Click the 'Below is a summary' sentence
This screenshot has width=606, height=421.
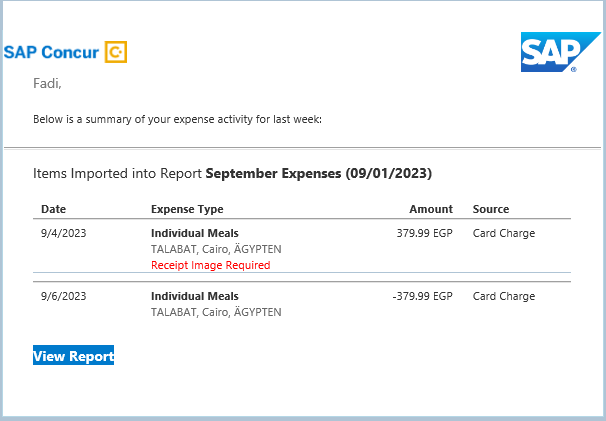[x=177, y=119]
